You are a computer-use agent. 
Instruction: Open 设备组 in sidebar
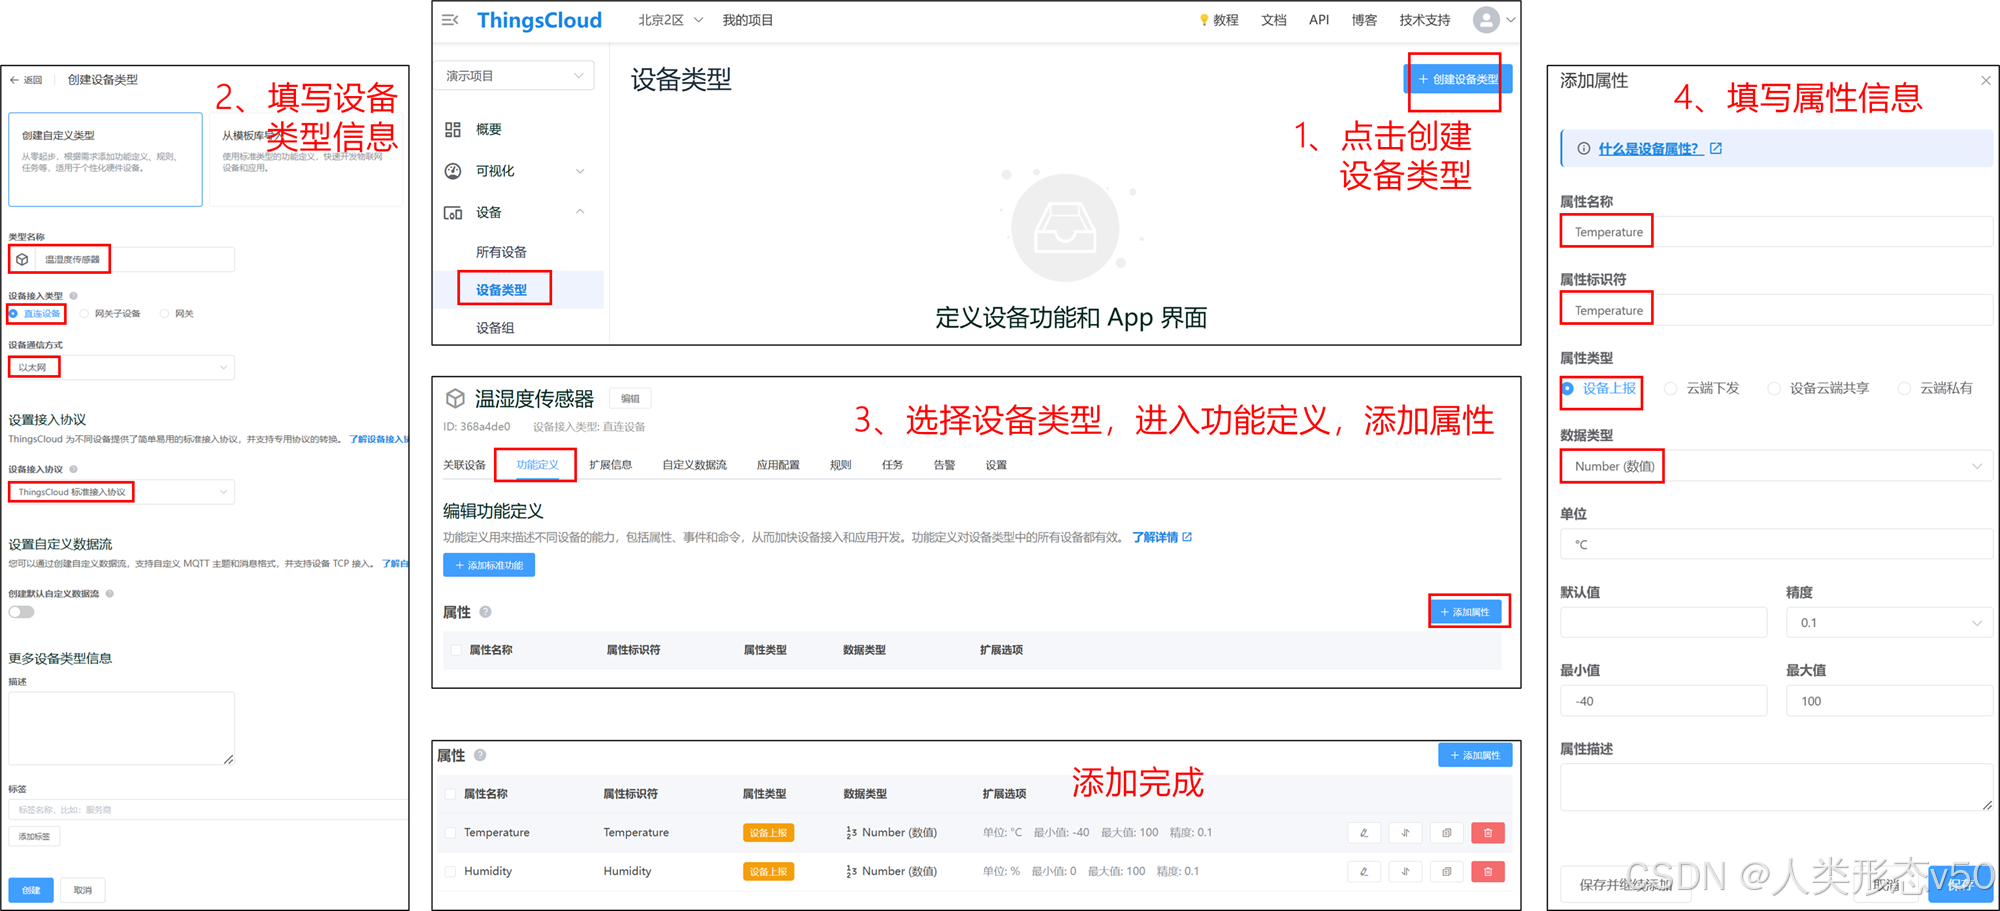(495, 328)
